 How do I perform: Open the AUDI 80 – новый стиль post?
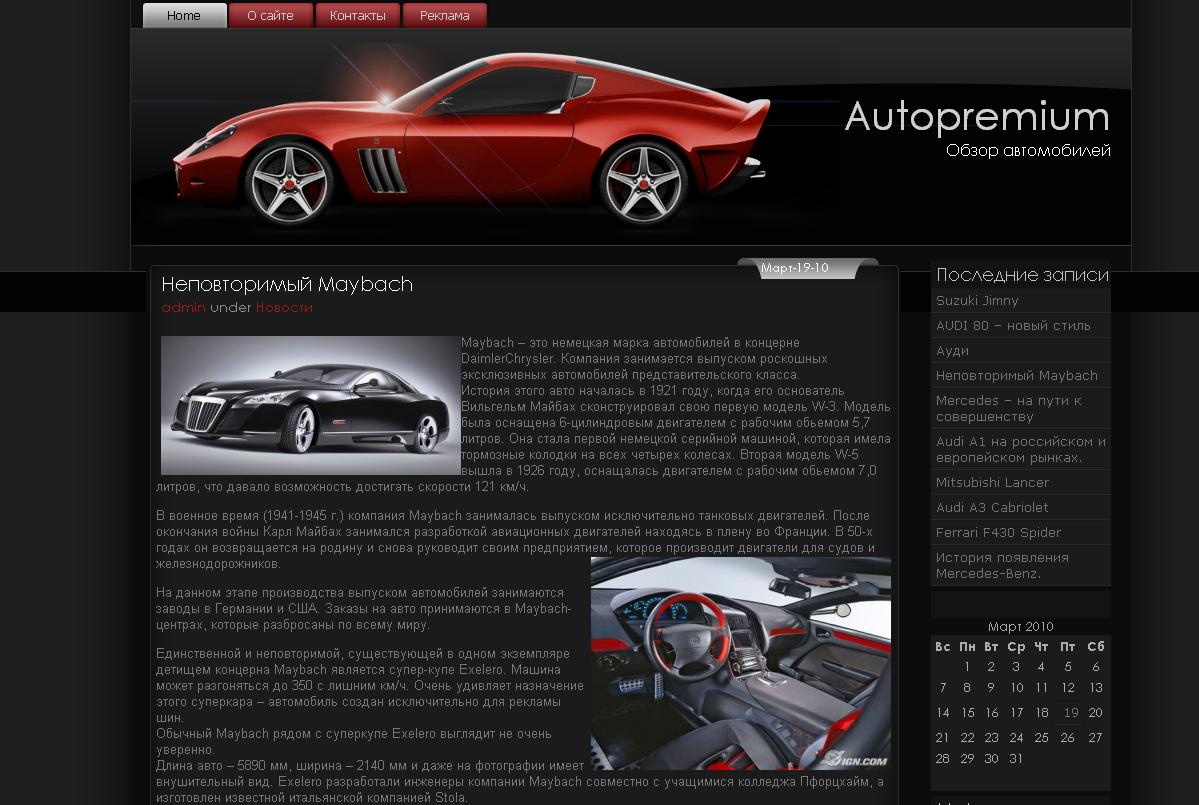(x=1012, y=326)
